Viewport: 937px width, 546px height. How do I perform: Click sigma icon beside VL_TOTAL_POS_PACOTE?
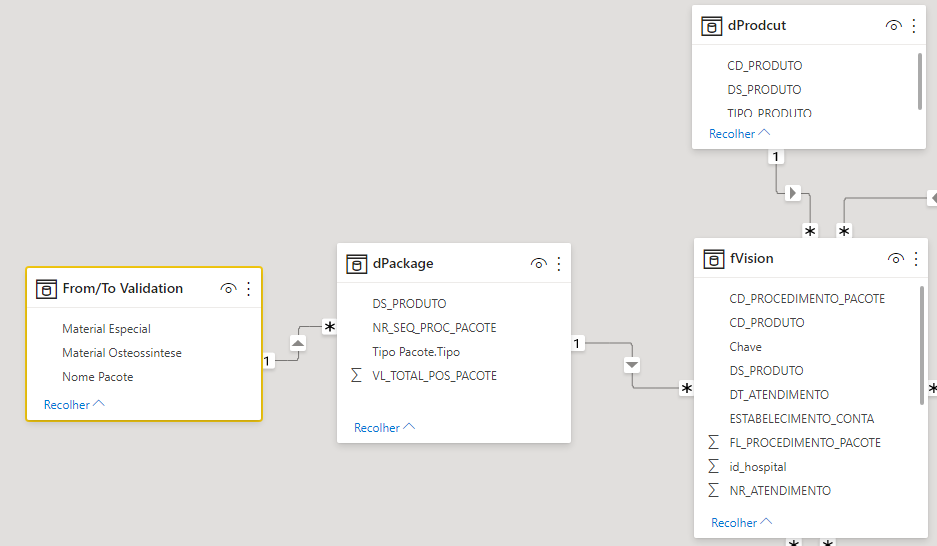coord(356,375)
